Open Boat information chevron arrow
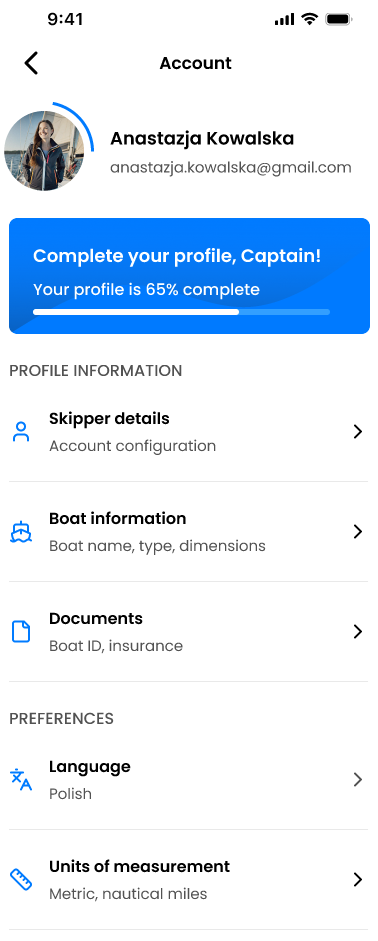Screen dimensions: 378x941 (x=358, y=532)
